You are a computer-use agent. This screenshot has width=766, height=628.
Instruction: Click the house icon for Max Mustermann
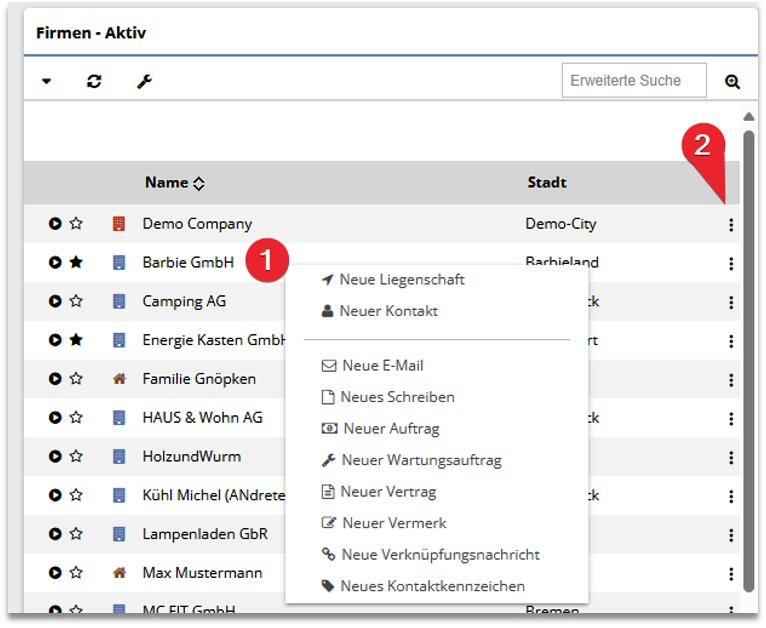[119, 573]
